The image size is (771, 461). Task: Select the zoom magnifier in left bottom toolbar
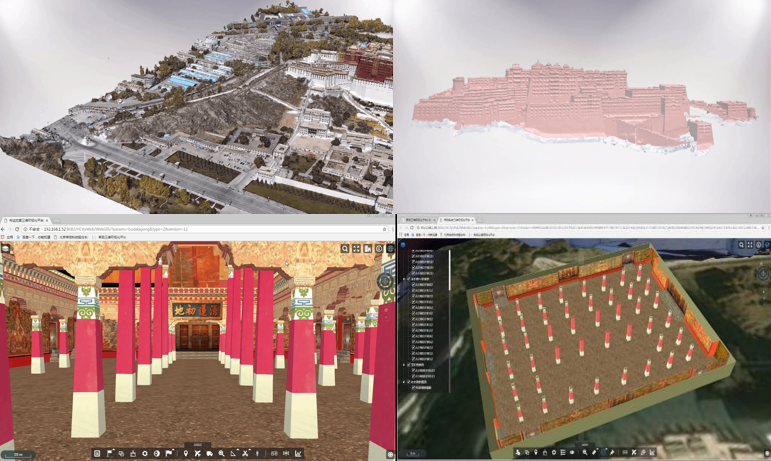pyautogui.click(x=221, y=453)
